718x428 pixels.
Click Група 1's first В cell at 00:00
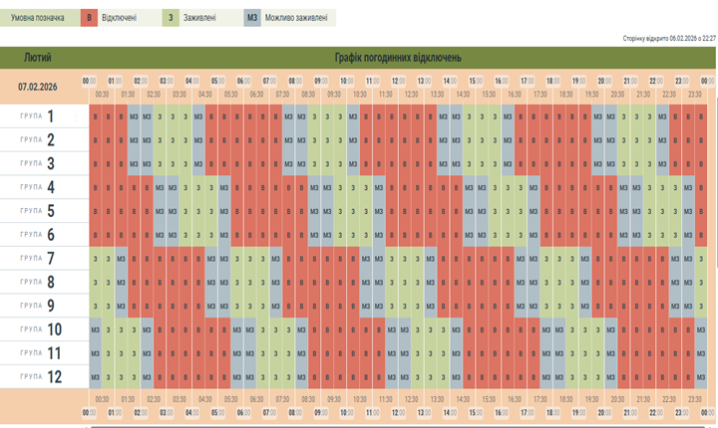[95, 117]
